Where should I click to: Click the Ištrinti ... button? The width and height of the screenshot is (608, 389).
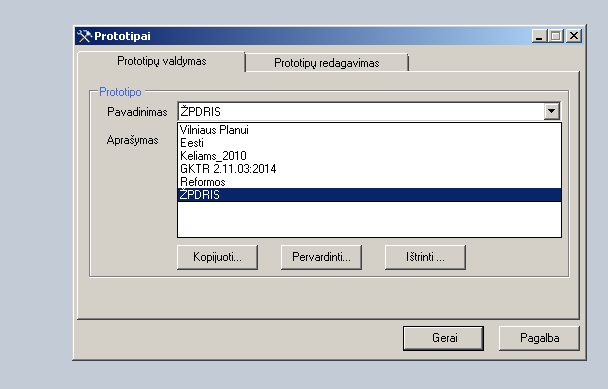click(425, 257)
